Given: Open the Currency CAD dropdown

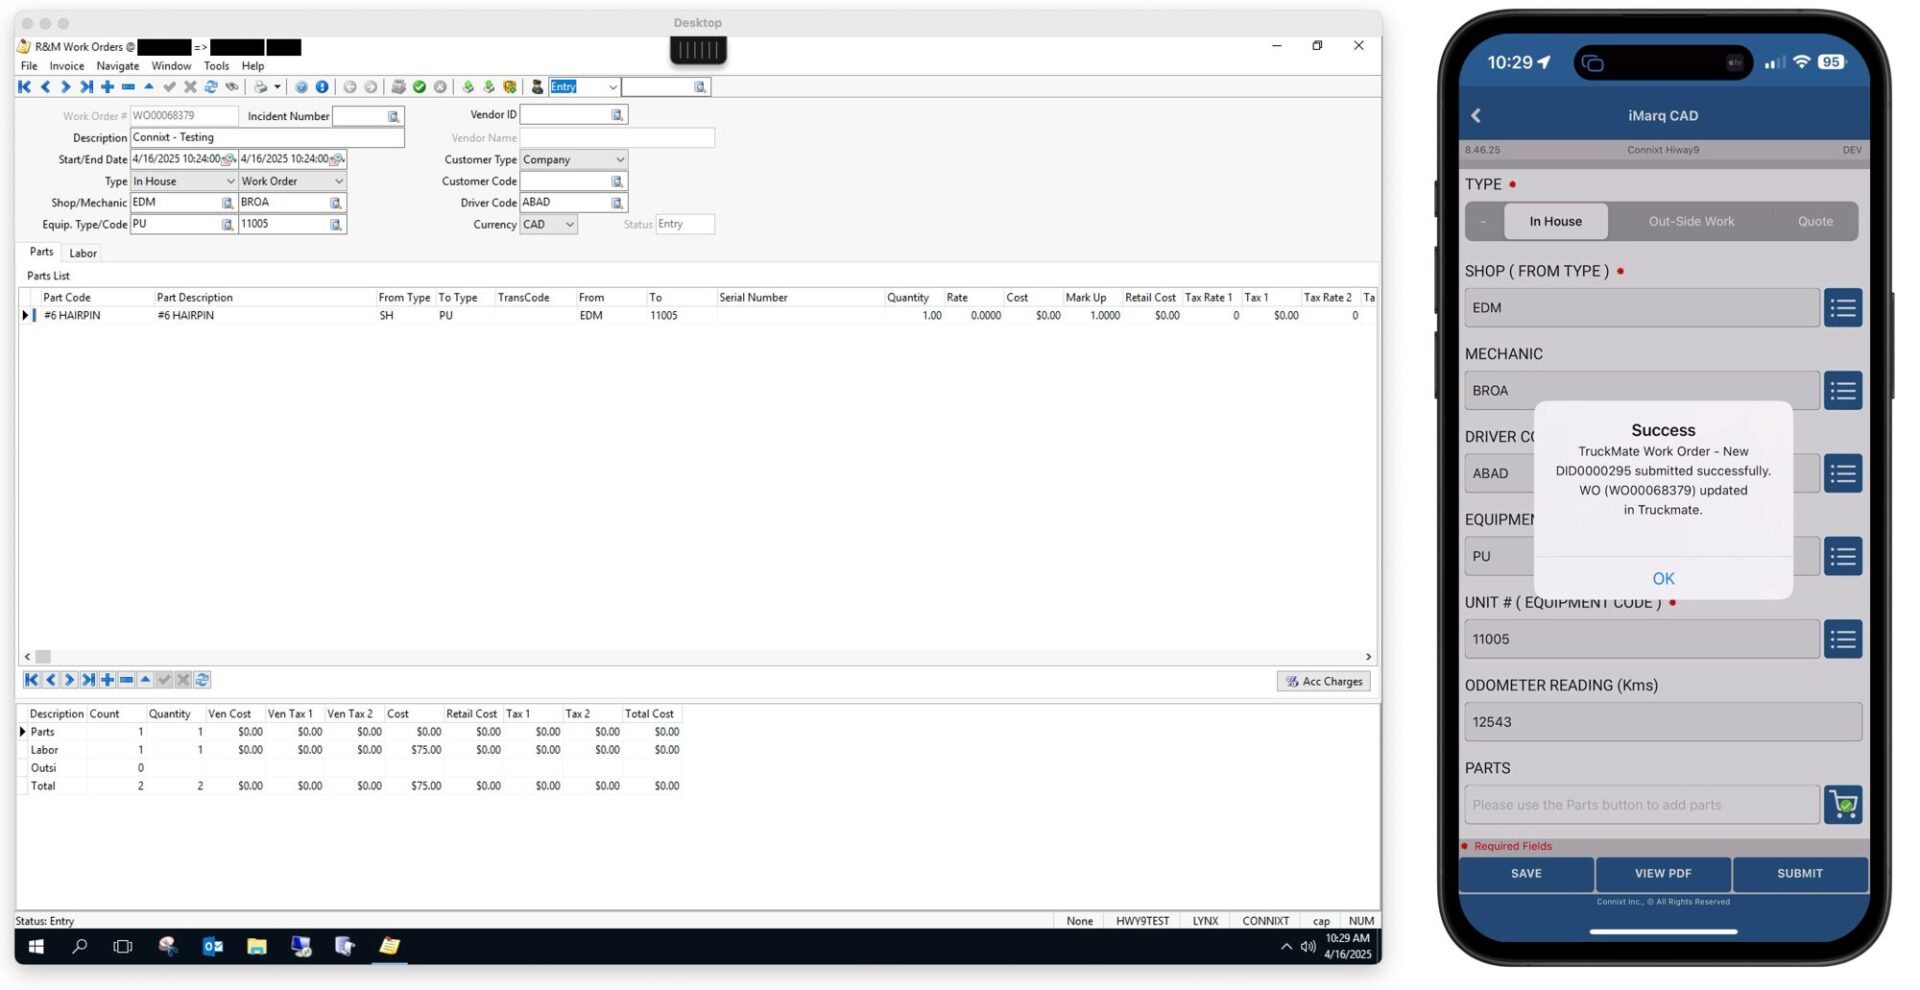Looking at the screenshot, I should click(566, 224).
